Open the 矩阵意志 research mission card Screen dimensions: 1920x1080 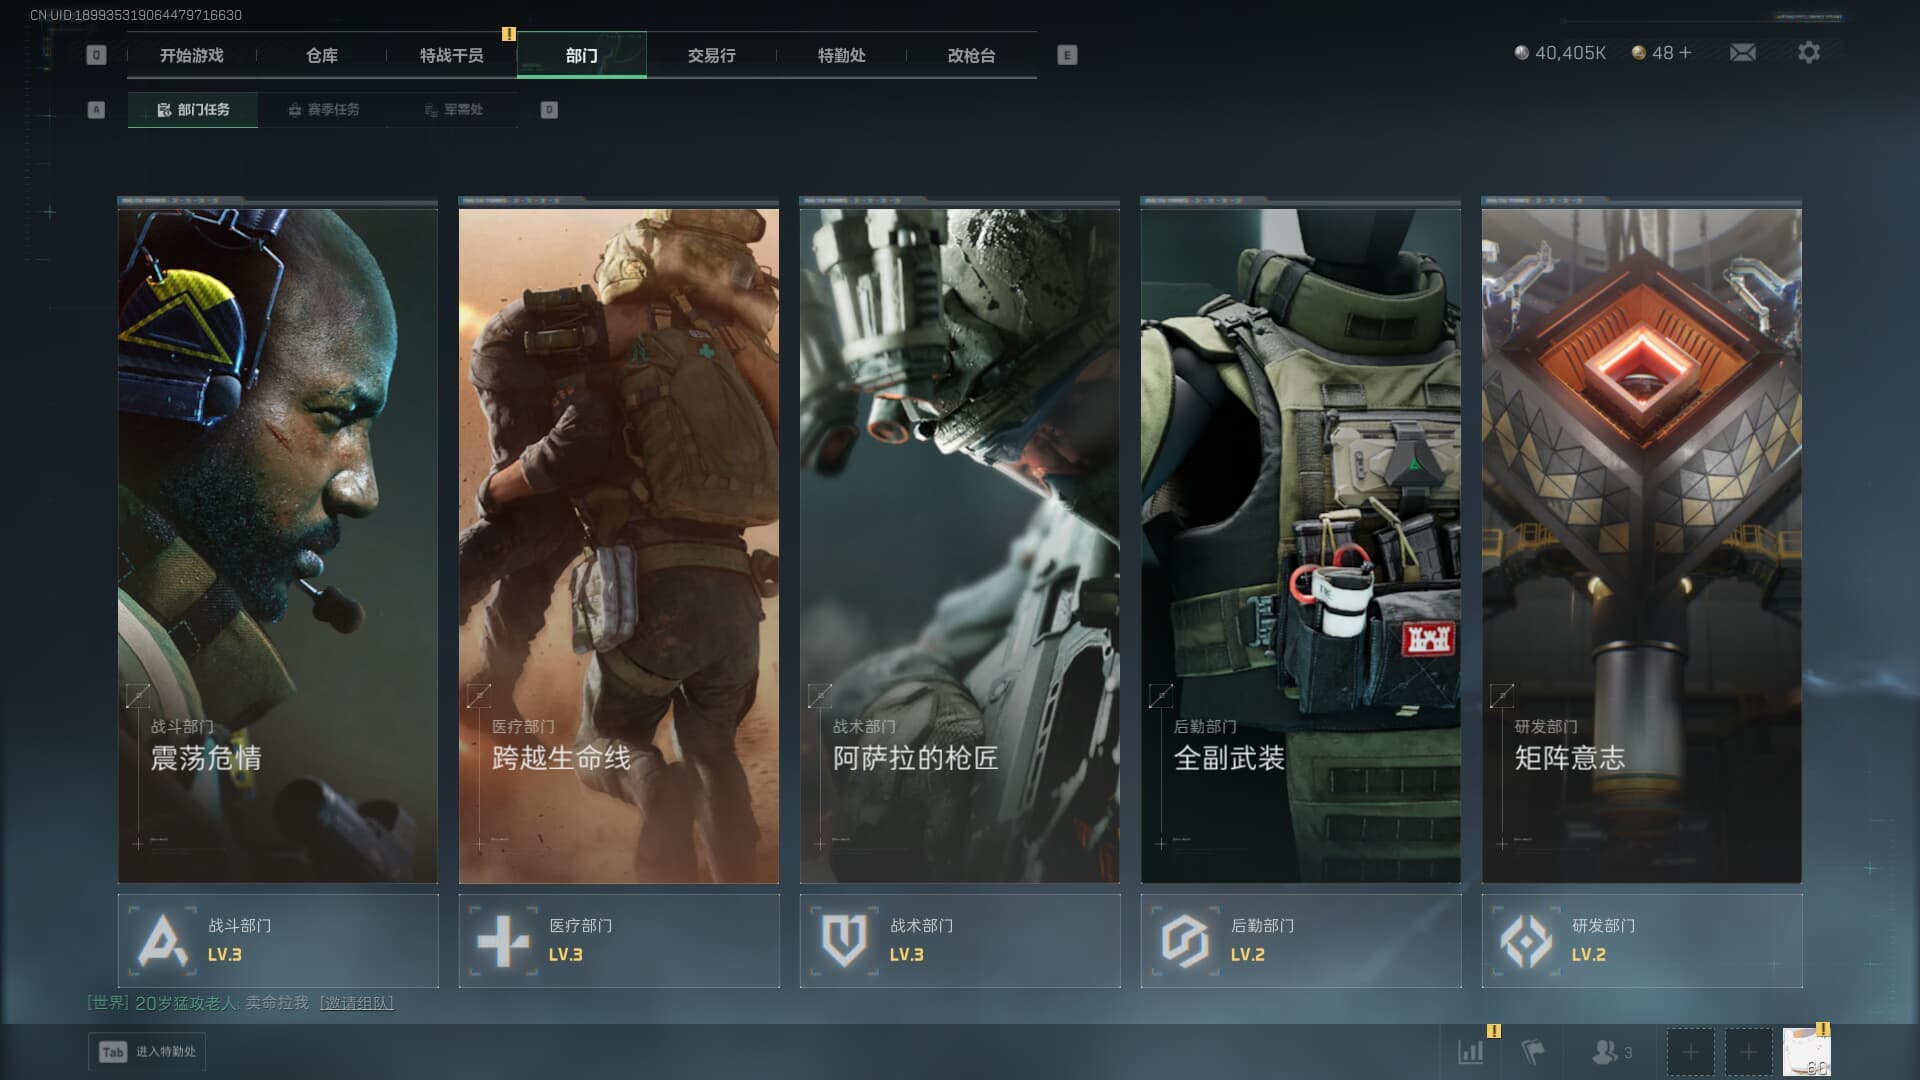coord(1641,545)
